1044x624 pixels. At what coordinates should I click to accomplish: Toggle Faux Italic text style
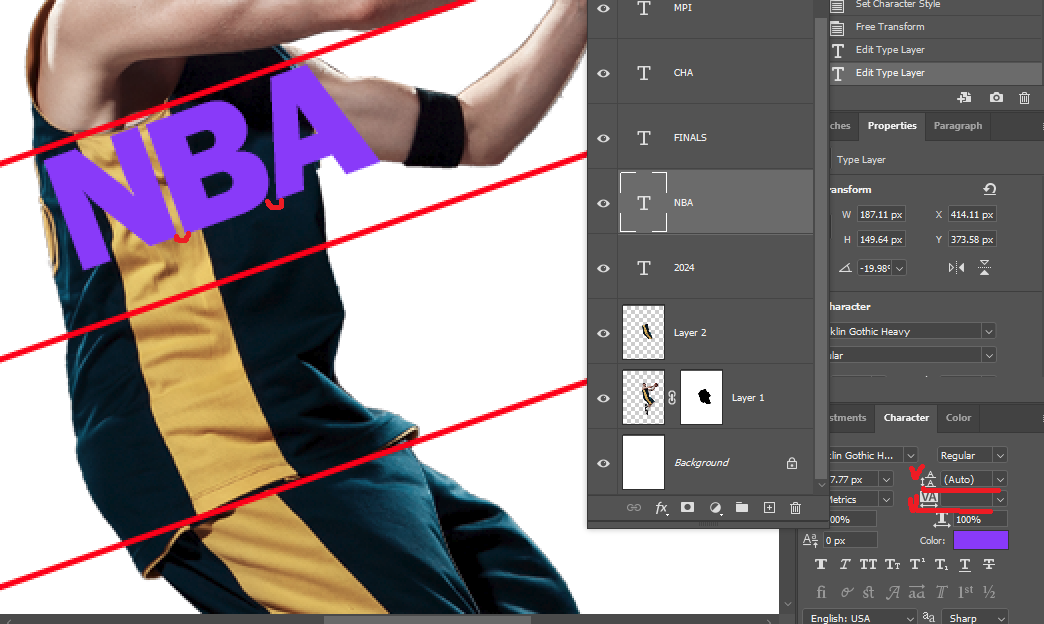(844, 565)
